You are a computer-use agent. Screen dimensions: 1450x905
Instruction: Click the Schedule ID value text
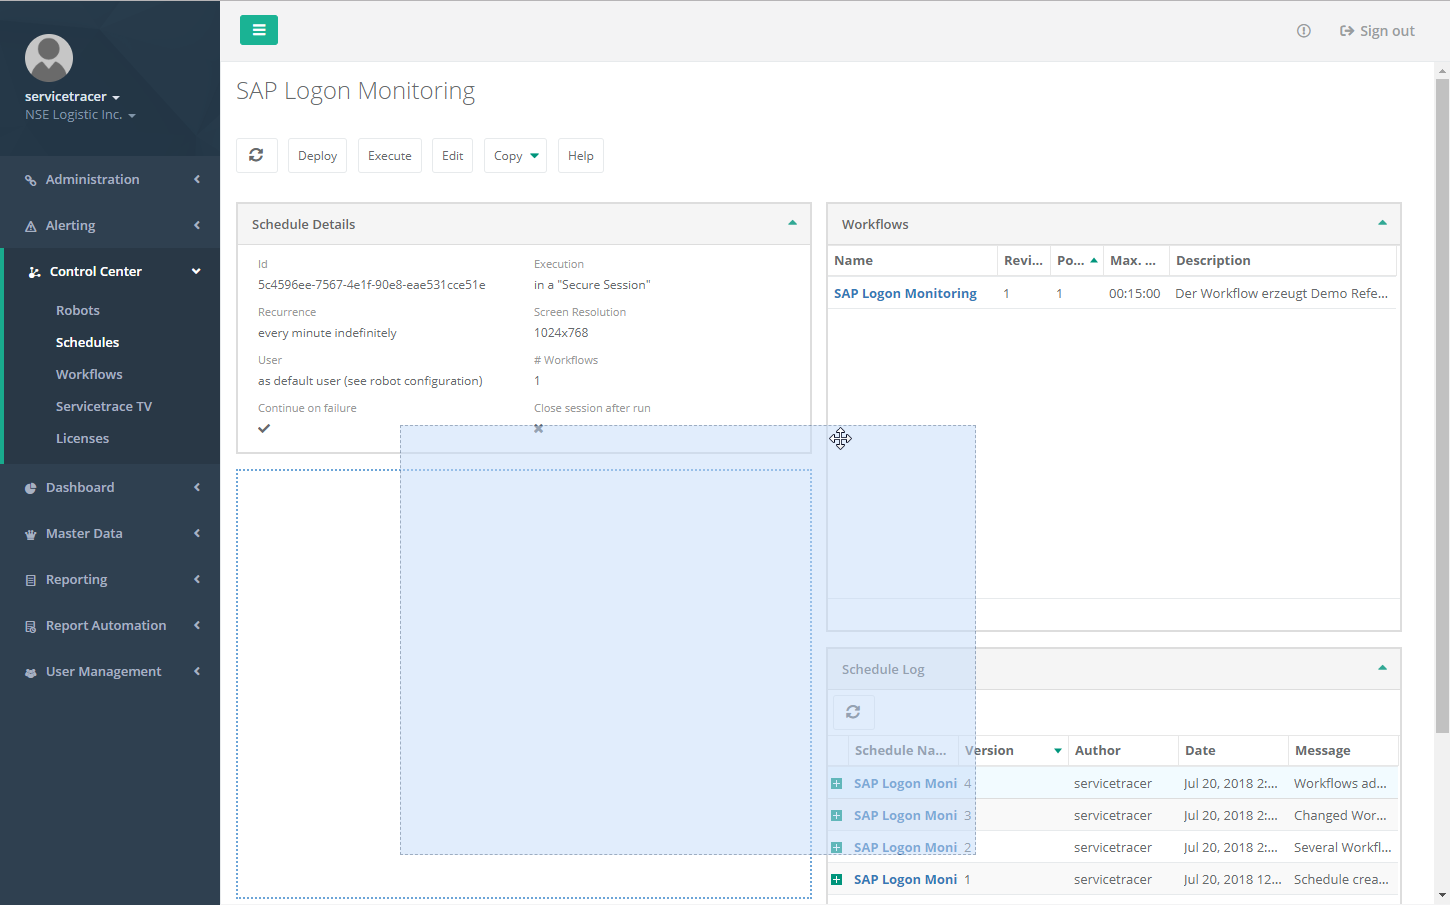click(x=371, y=285)
